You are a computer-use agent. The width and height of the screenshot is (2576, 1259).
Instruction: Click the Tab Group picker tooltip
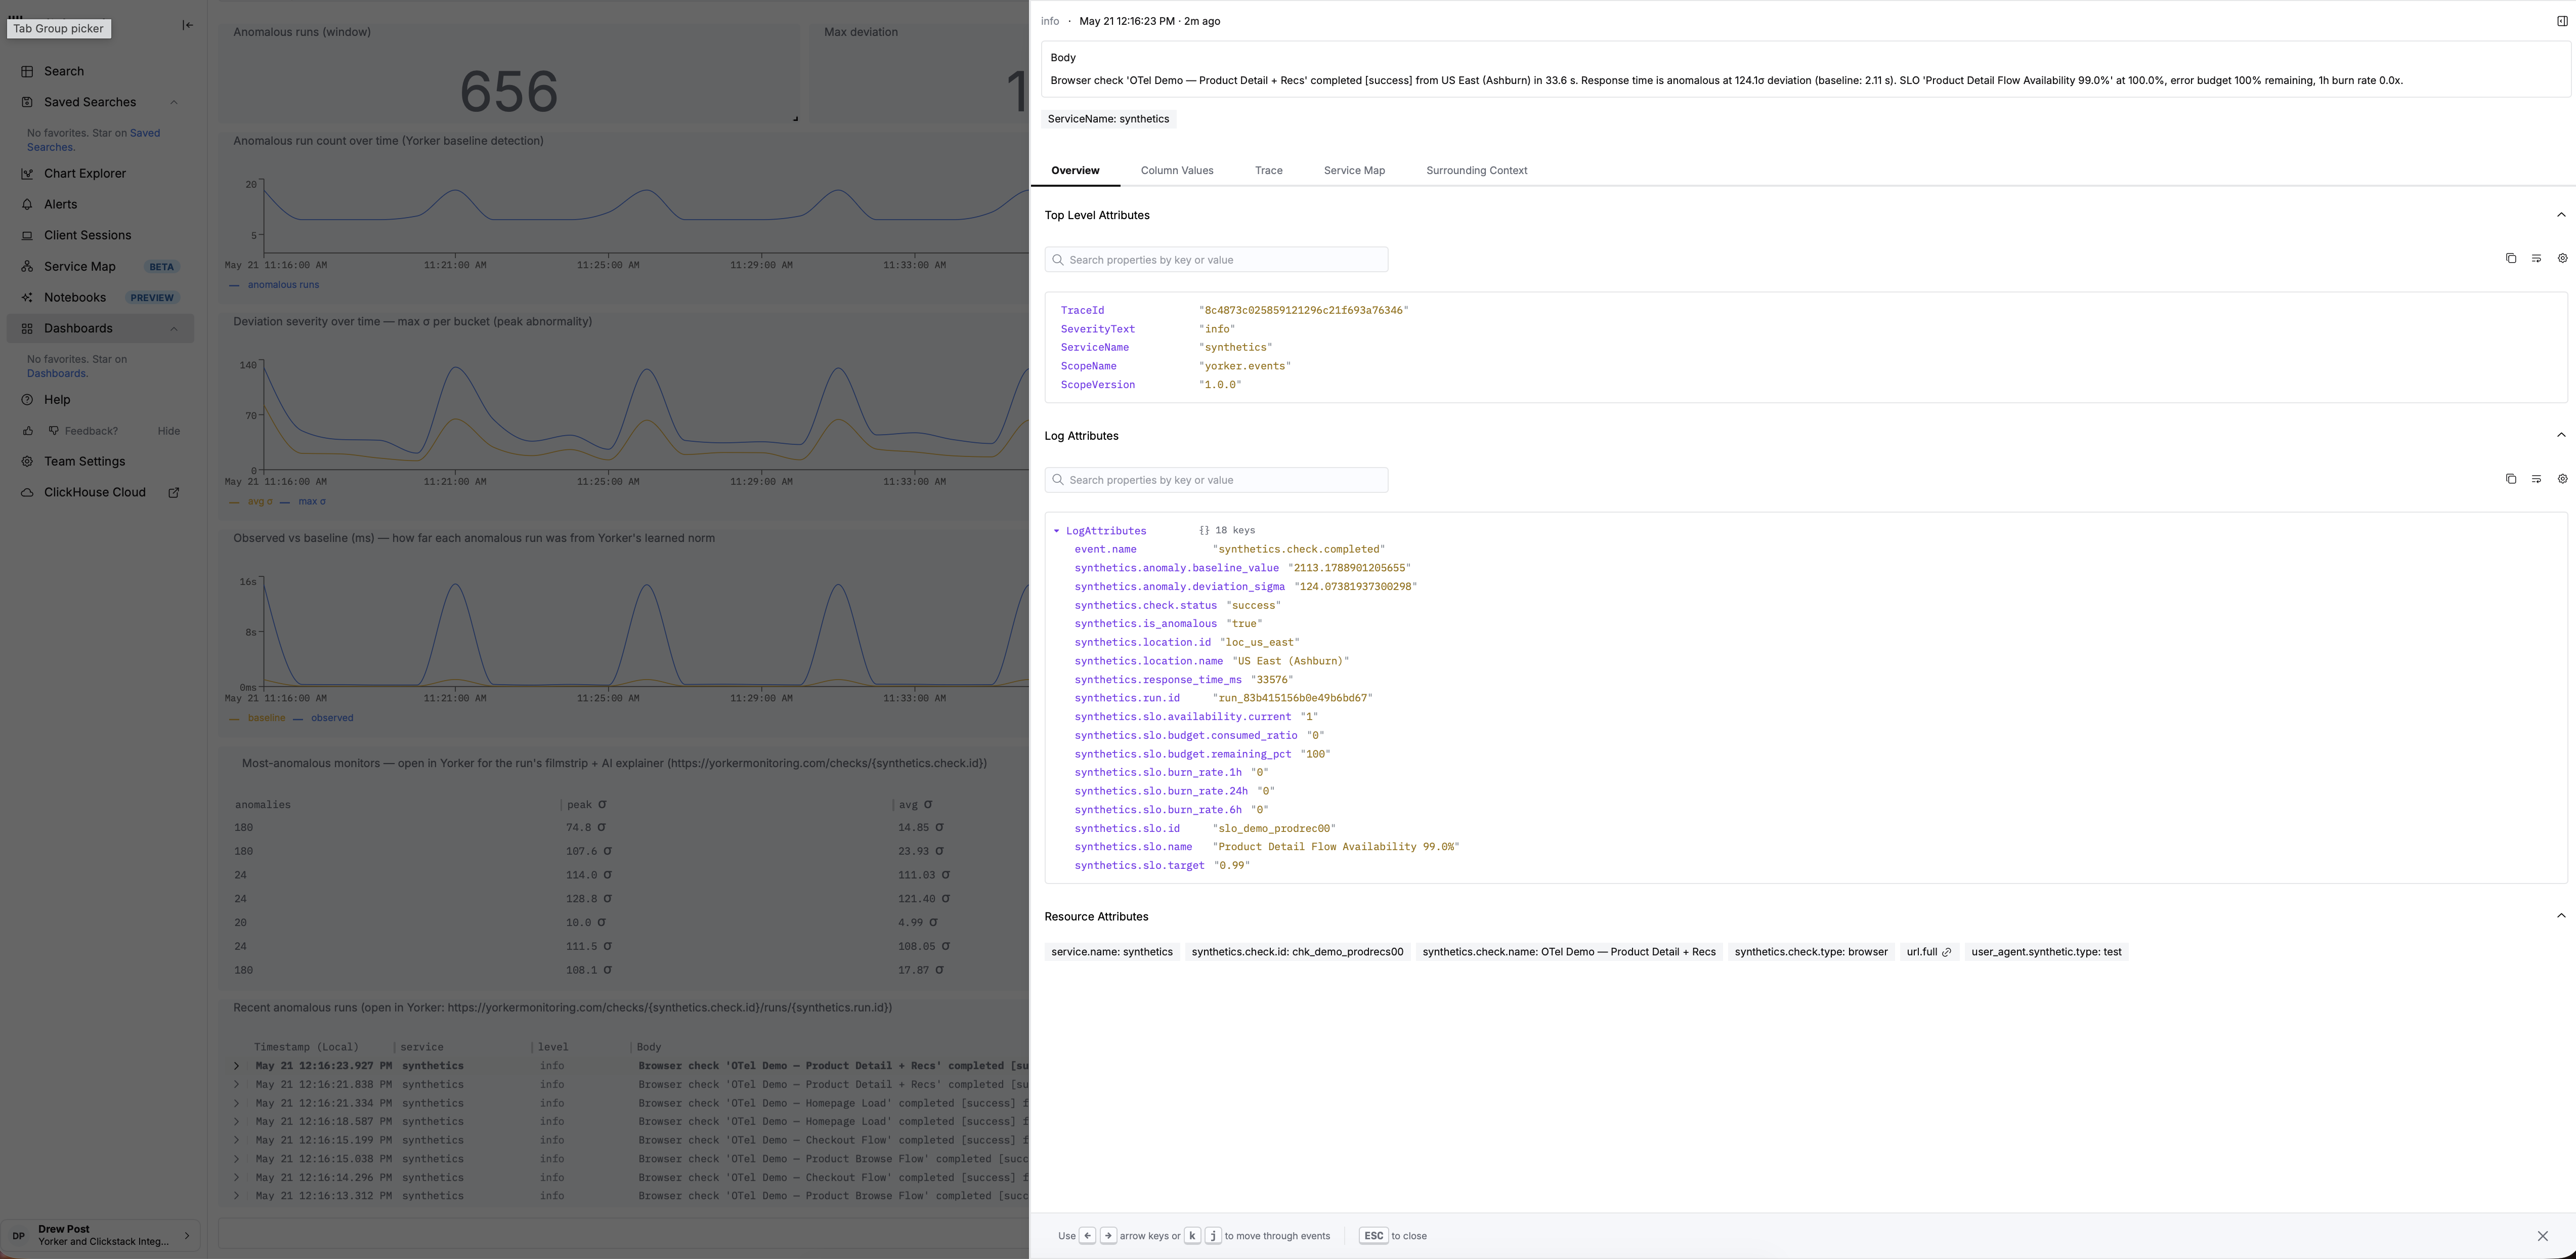[x=58, y=28]
